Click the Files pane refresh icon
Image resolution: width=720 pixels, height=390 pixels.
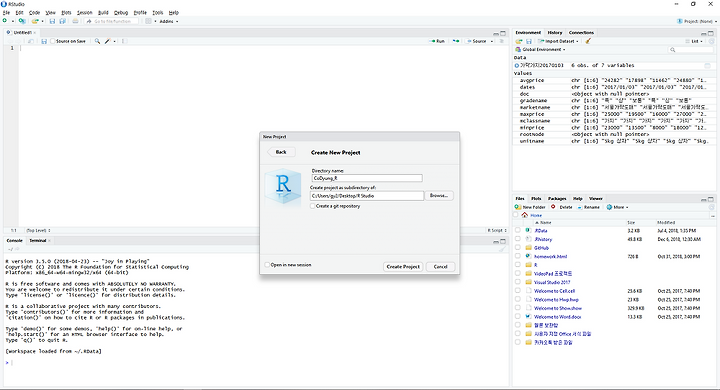[711, 207]
